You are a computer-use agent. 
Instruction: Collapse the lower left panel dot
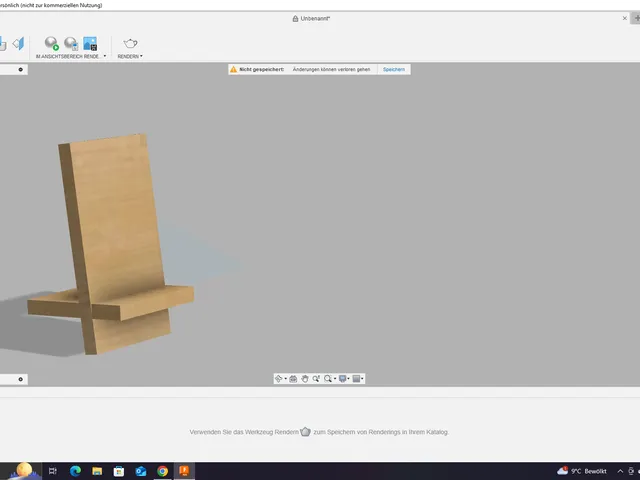20,379
